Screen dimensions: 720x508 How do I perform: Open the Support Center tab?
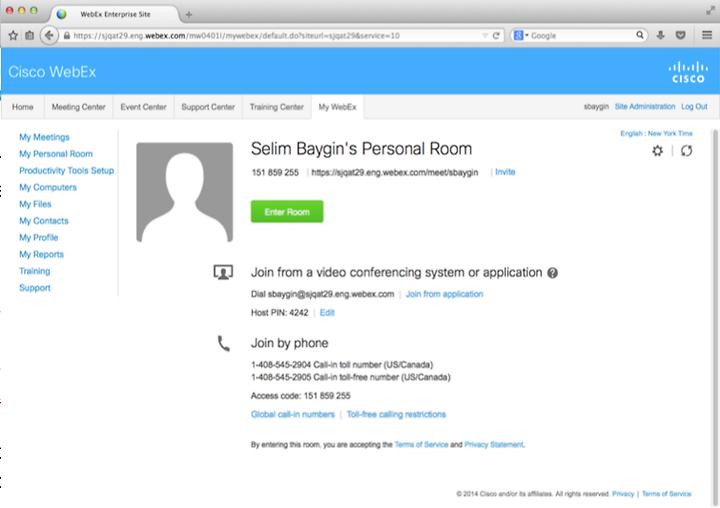(x=208, y=107)
